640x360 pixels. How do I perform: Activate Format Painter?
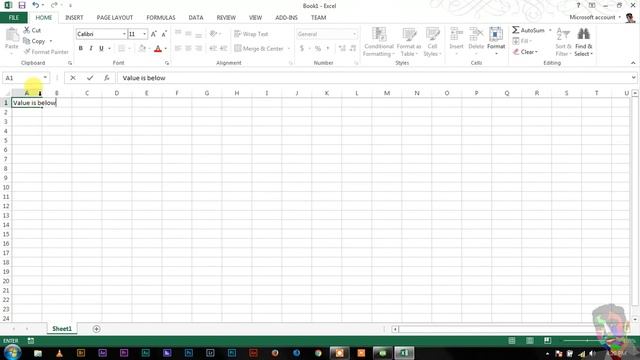pos(46,52)
